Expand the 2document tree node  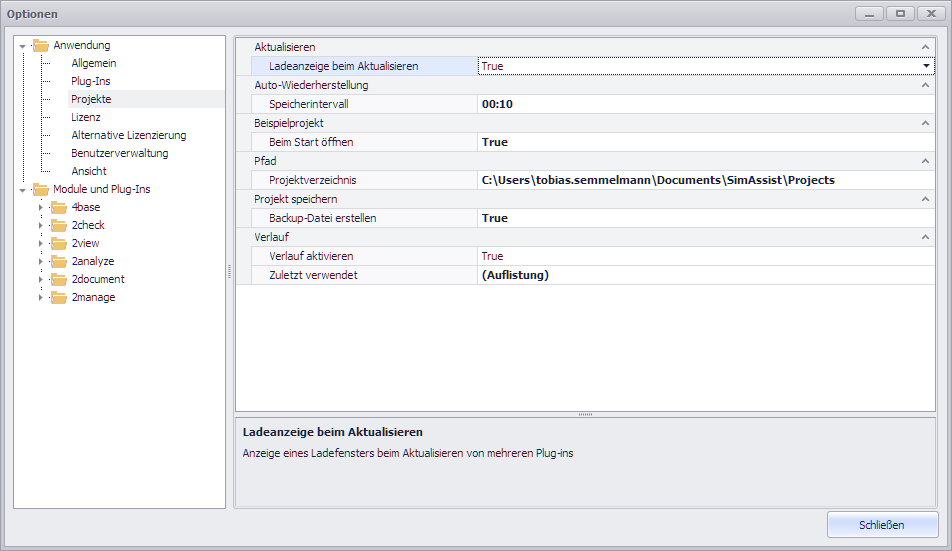pyautogui.click(x=41, y=280)
